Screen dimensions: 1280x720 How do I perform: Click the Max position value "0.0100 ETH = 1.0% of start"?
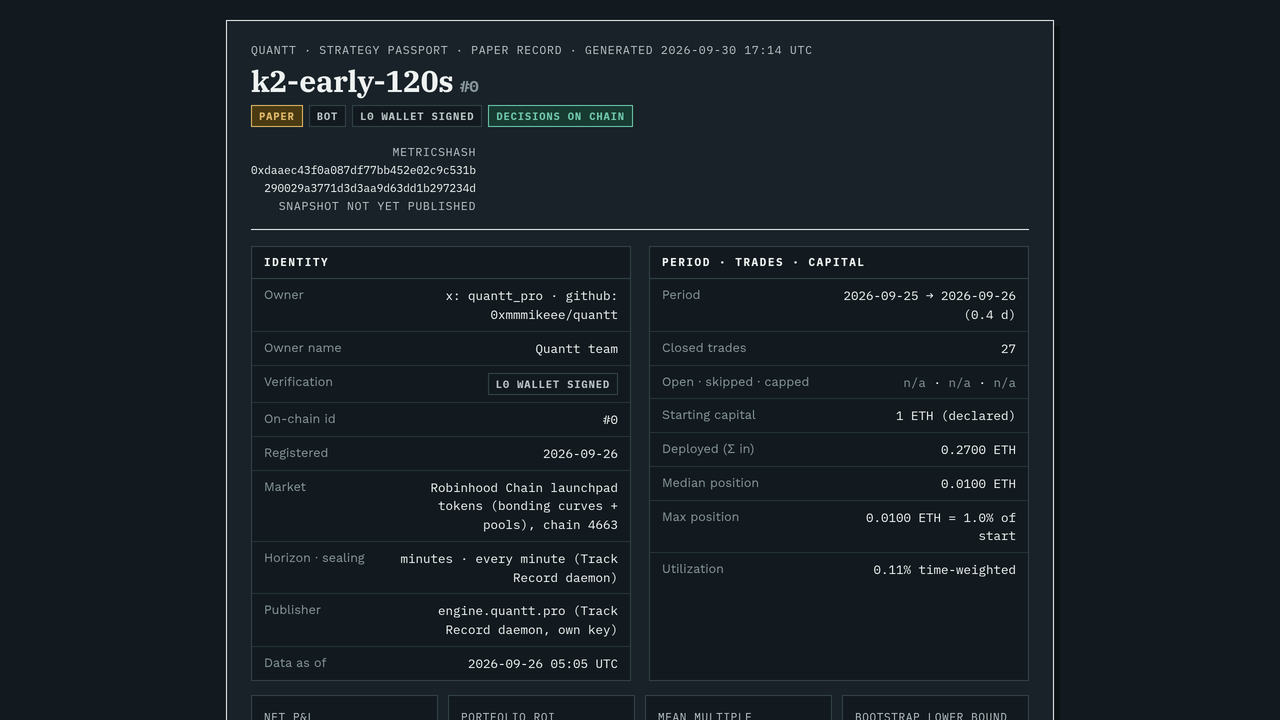pos(941,527)
